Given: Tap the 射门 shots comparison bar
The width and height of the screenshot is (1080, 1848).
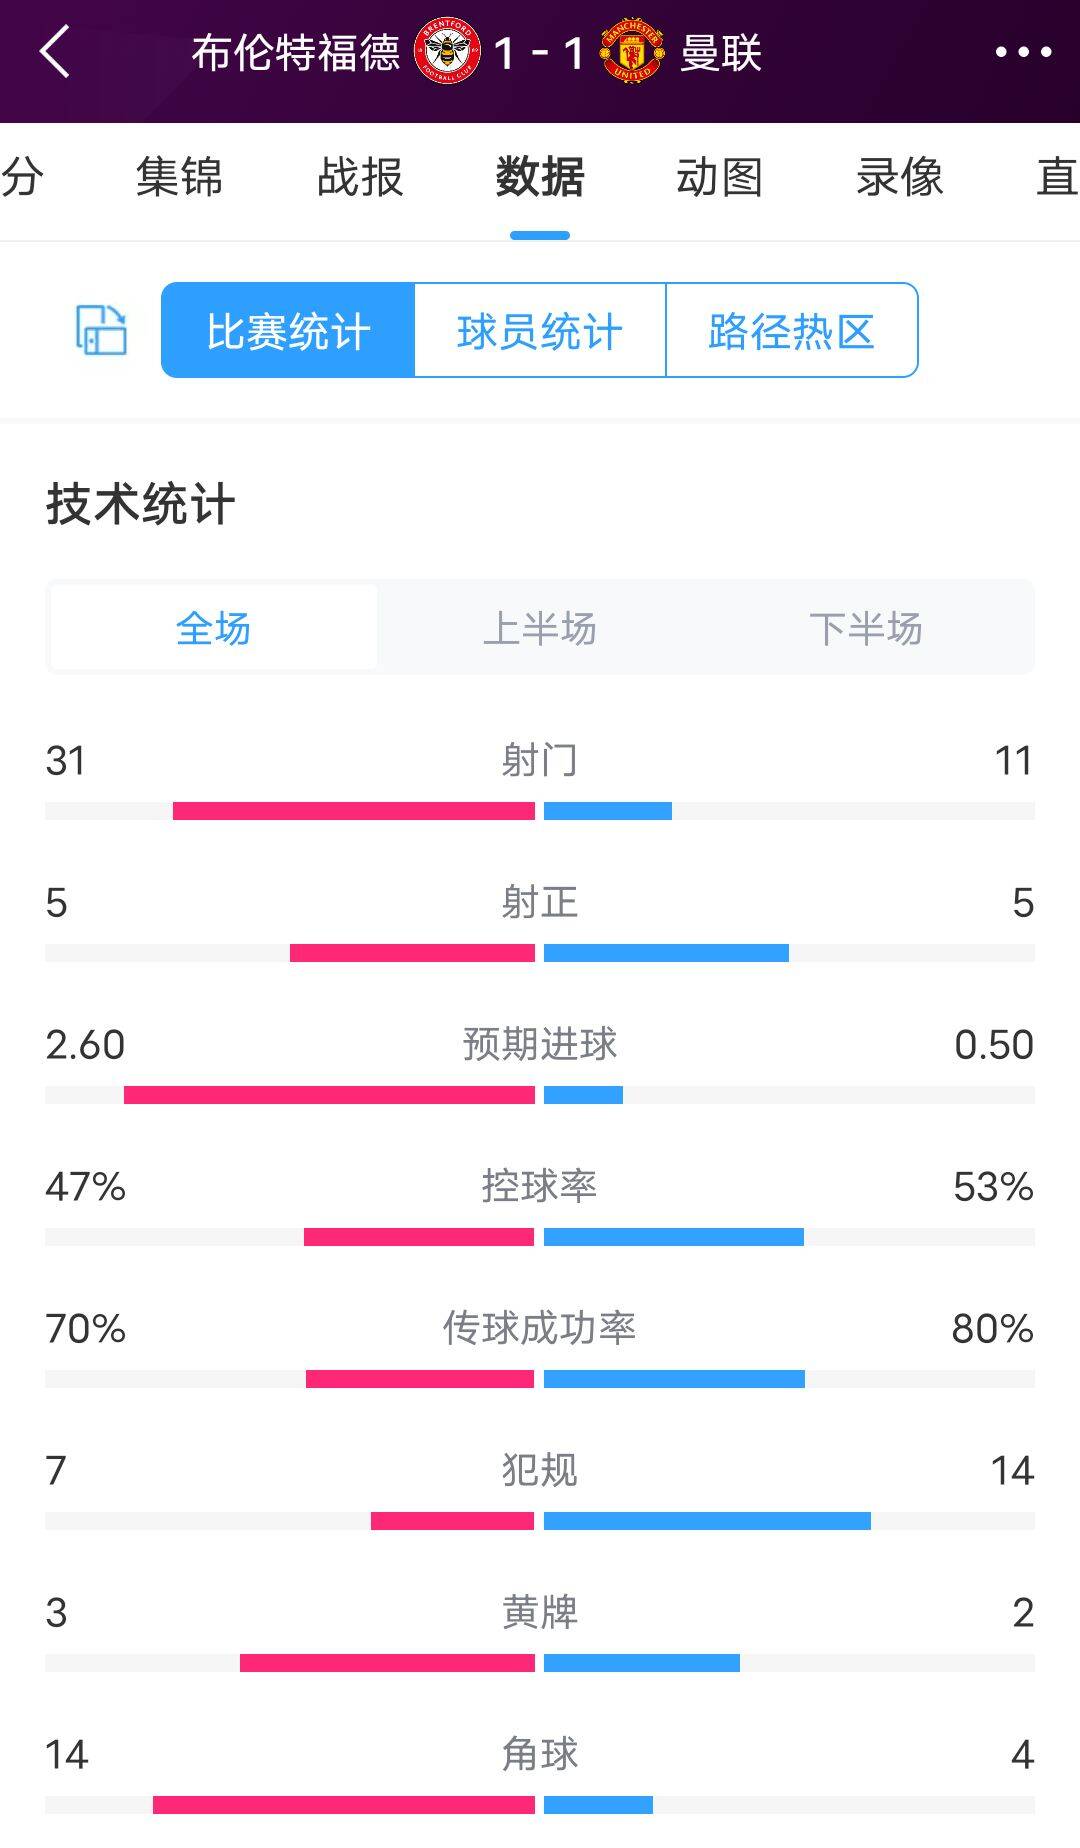Looking at the screenshot, I should point(540,810).
